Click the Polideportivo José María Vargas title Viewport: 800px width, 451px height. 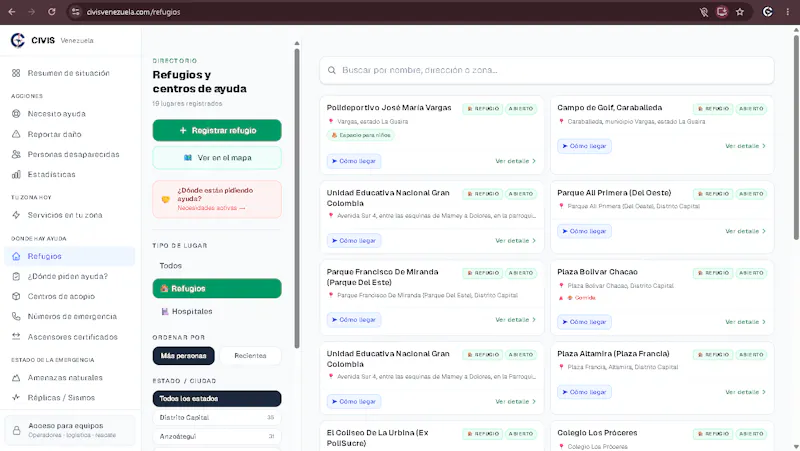389,108
